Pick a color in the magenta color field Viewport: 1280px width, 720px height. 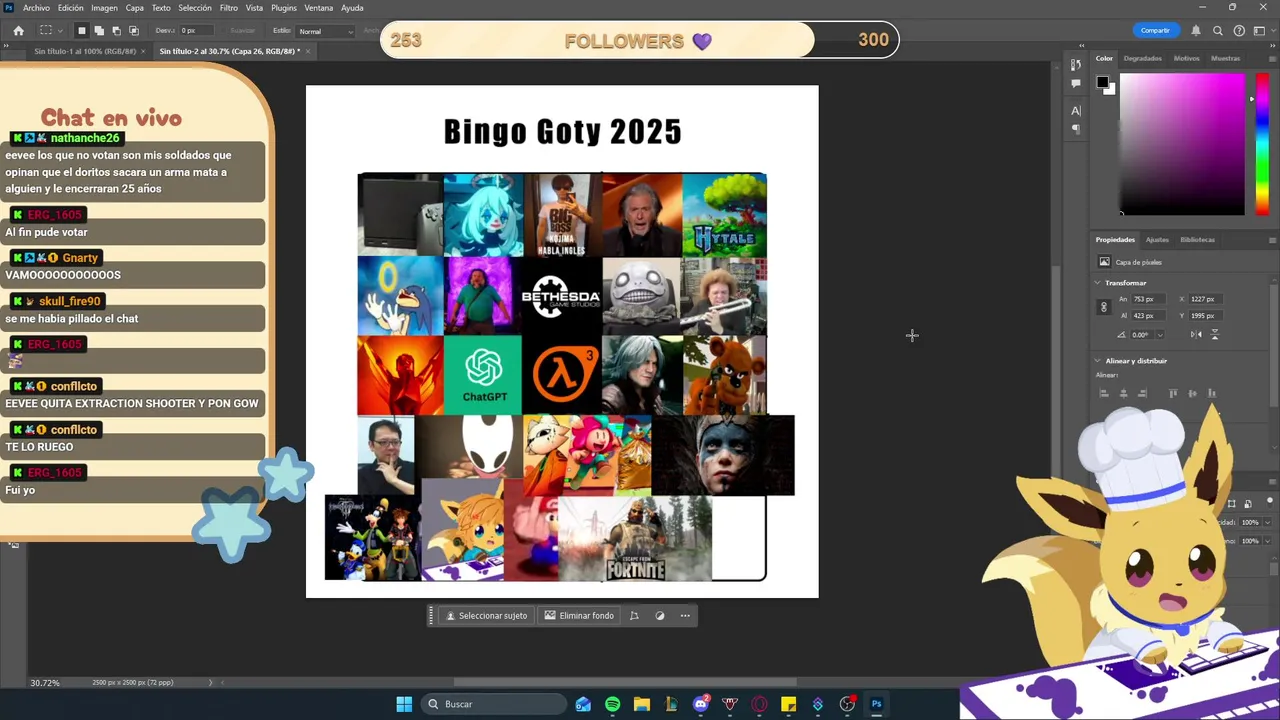[1182, 143]
